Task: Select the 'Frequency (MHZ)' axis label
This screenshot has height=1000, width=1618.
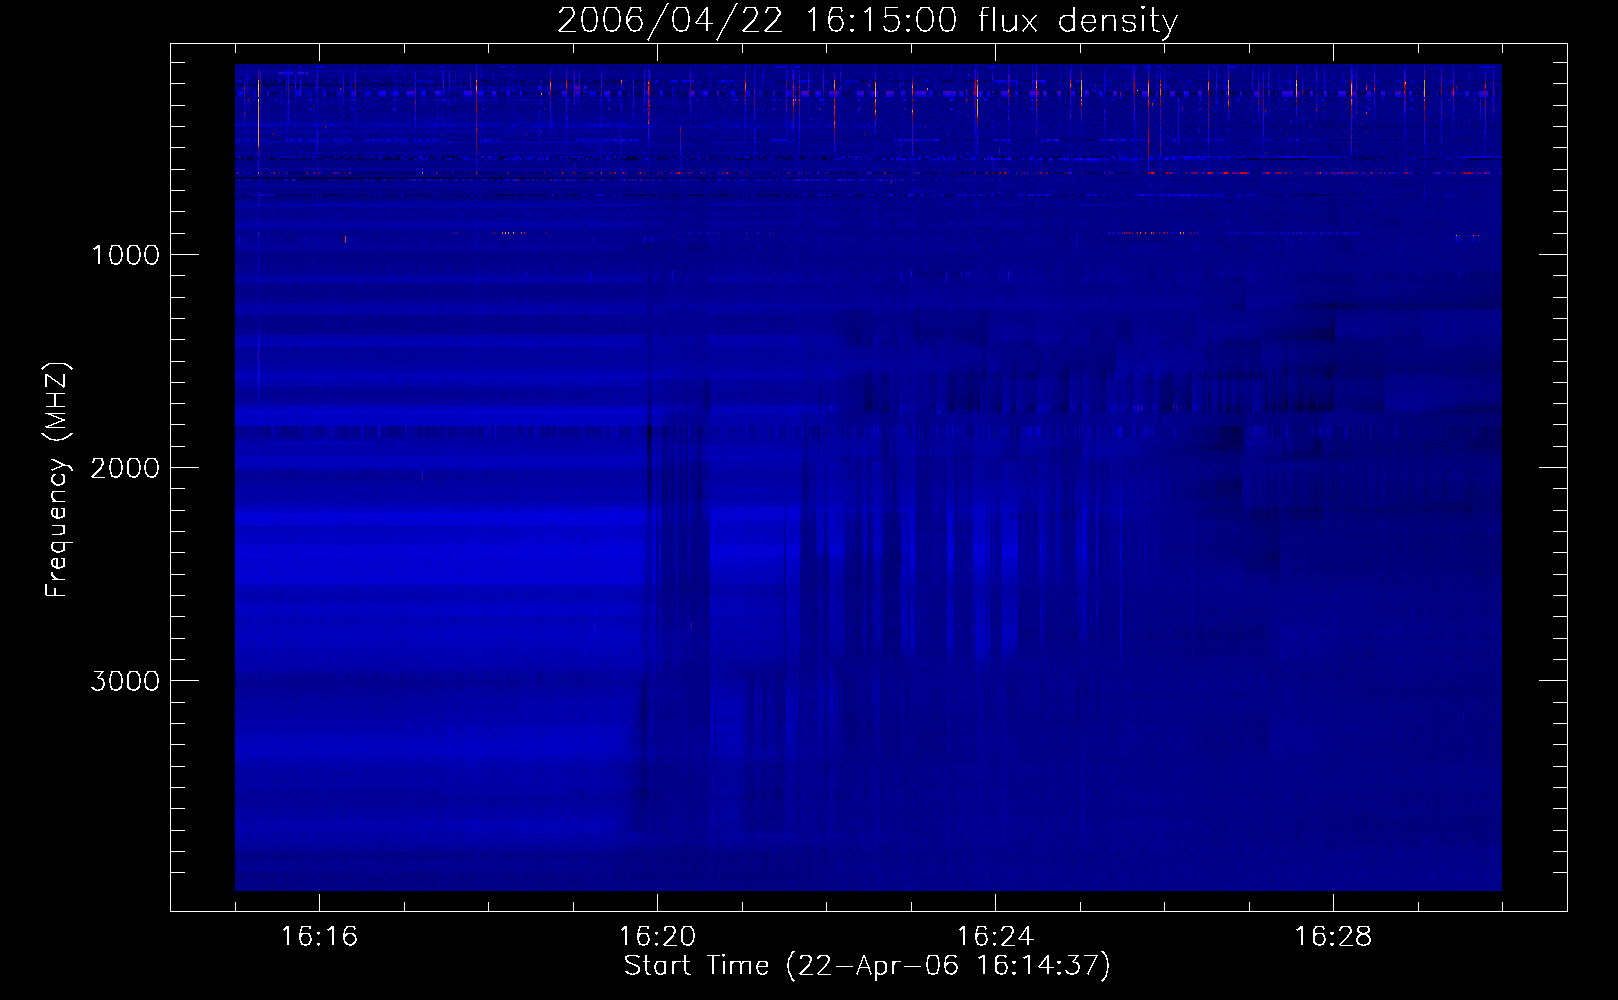Action: 57,479
